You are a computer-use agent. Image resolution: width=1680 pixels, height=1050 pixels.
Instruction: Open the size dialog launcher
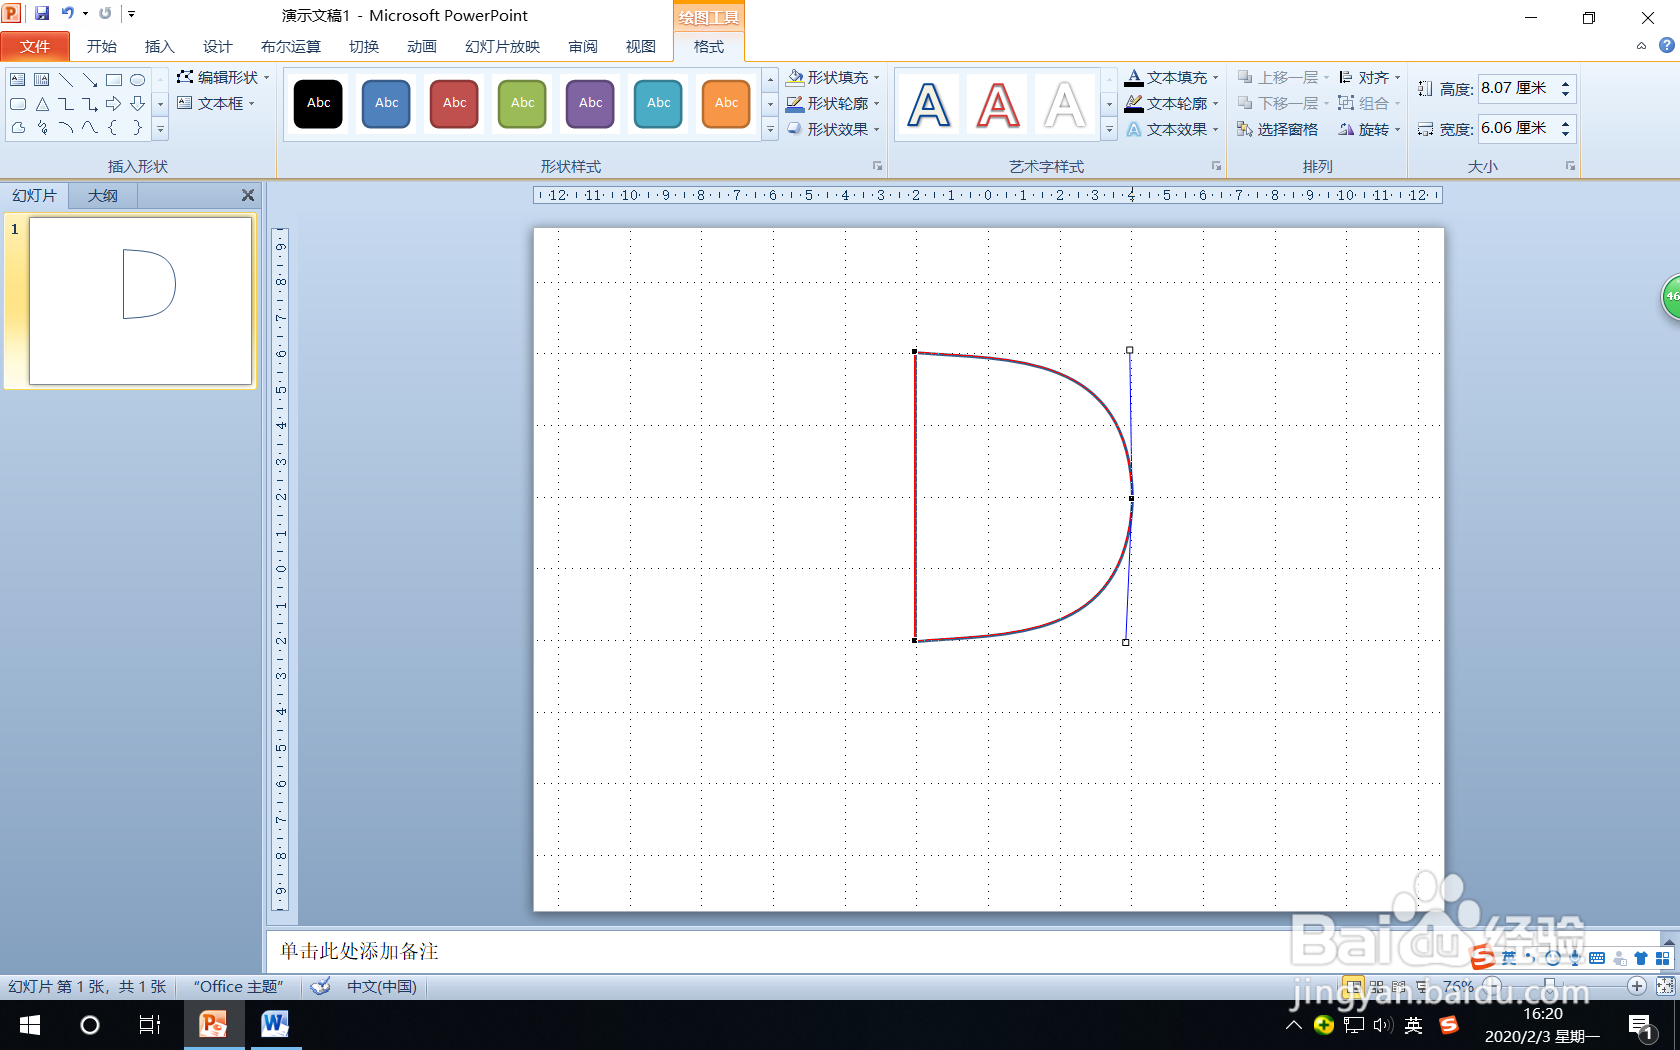(x=1570, y=166)
